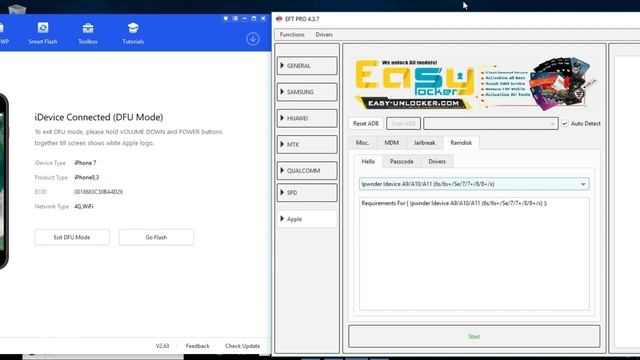Image resolution: width=640 pixels, height=360 pixels.
Task: Expand the SAMSUNG section
Action: (307, 92)
